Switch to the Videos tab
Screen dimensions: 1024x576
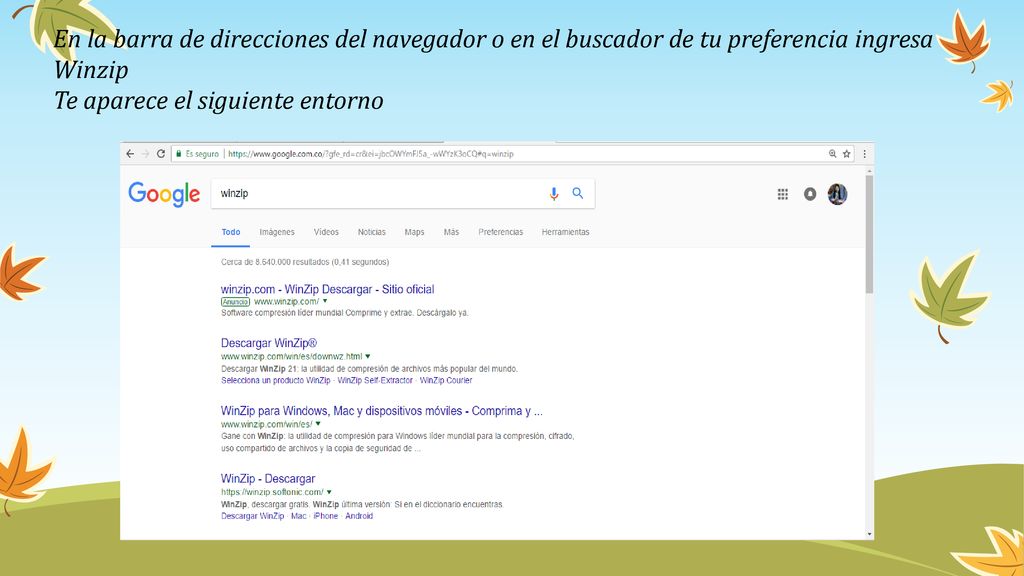coord(326,232)
